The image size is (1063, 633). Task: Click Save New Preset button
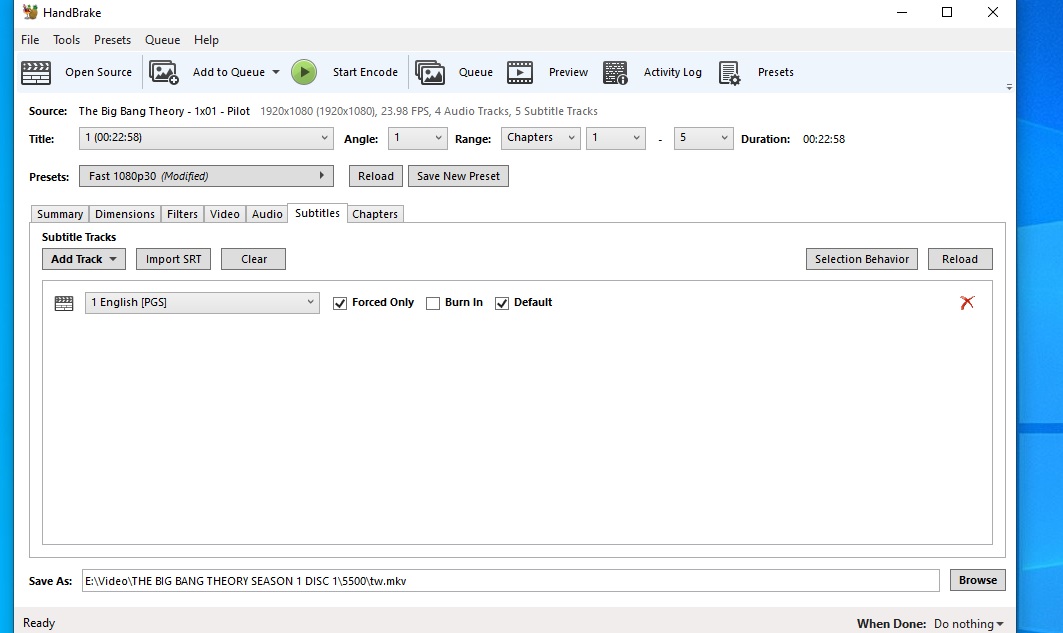tap(458, 176)
